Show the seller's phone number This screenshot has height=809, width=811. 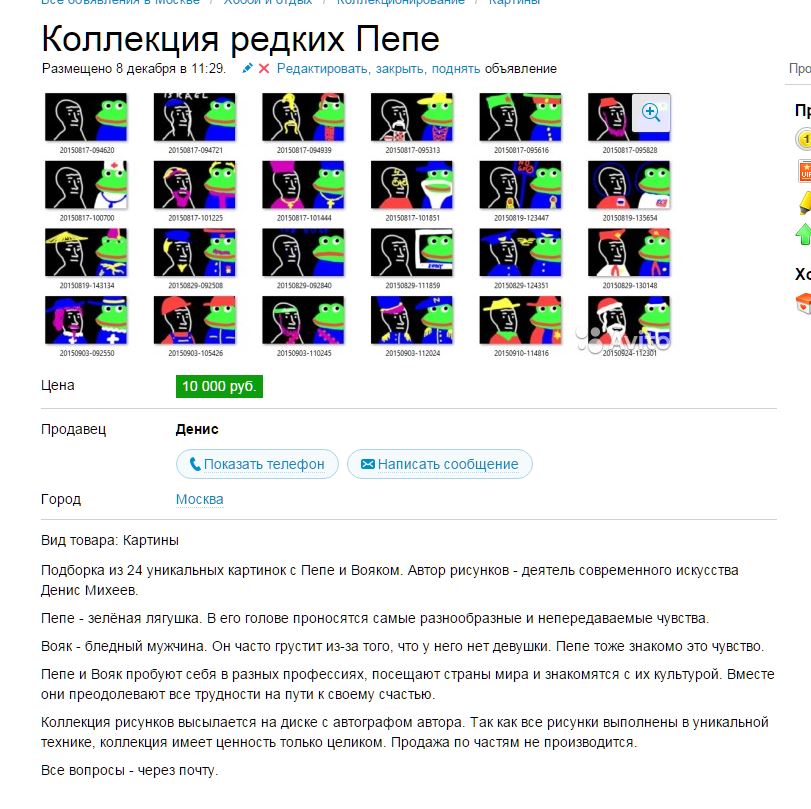(x=257, y=464)
